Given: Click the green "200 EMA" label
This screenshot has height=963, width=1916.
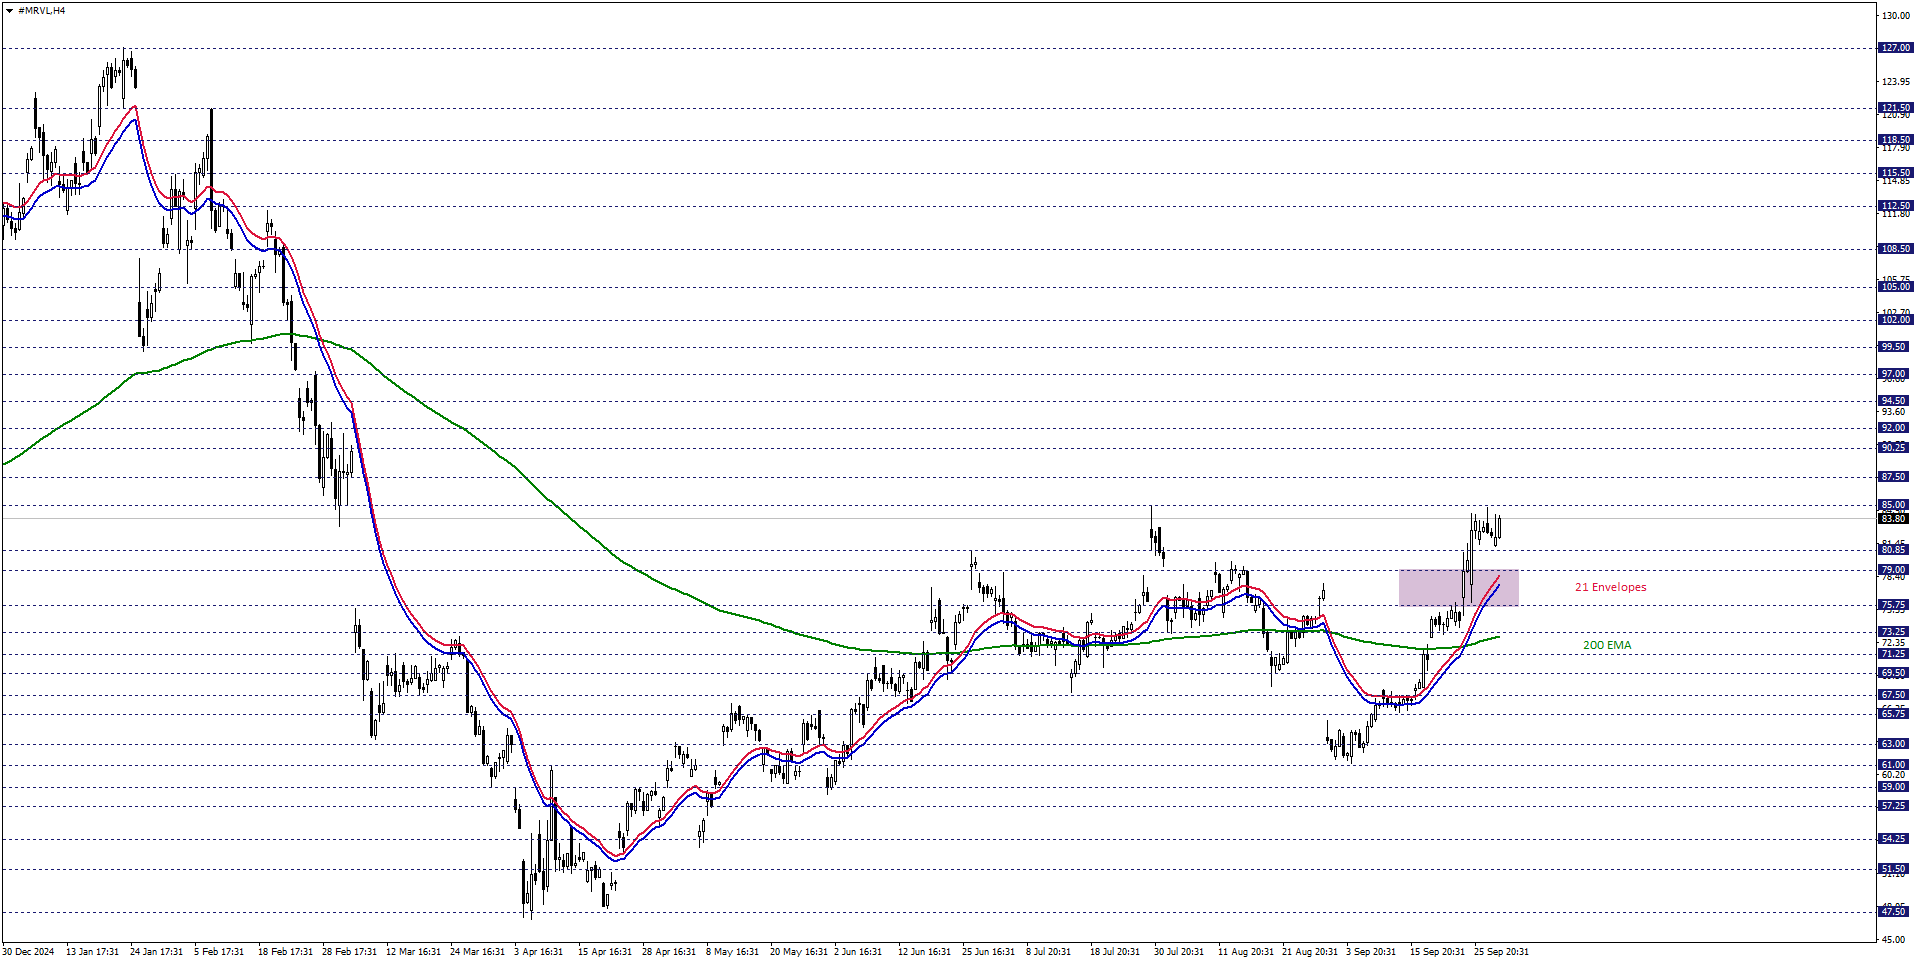Looking at the screenshot, I should 1607,645.
